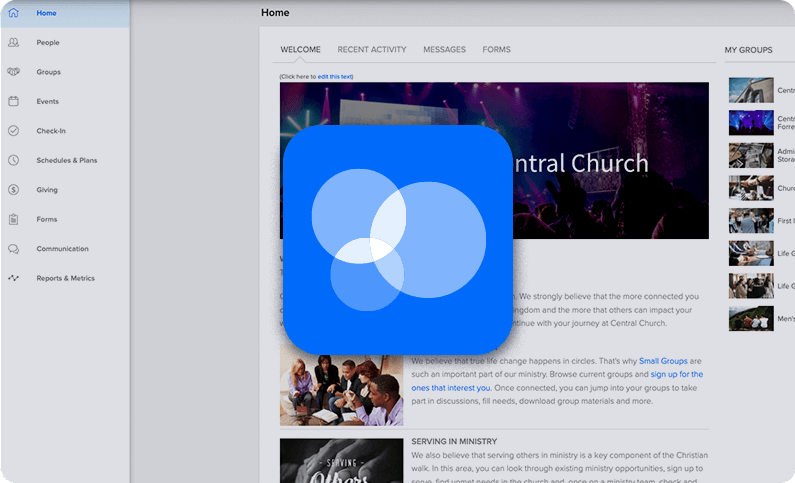Click the large blue overlapping-circles app logo
Viewport: 795px width, 483px height.
(398, 240)
